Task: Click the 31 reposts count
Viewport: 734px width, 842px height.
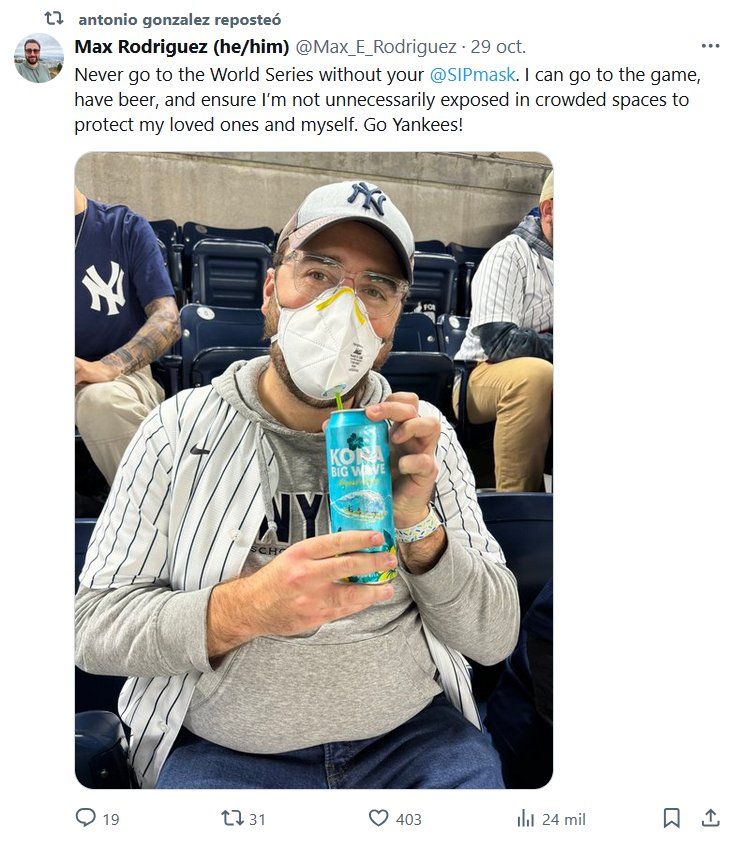Action: [257, 819]
